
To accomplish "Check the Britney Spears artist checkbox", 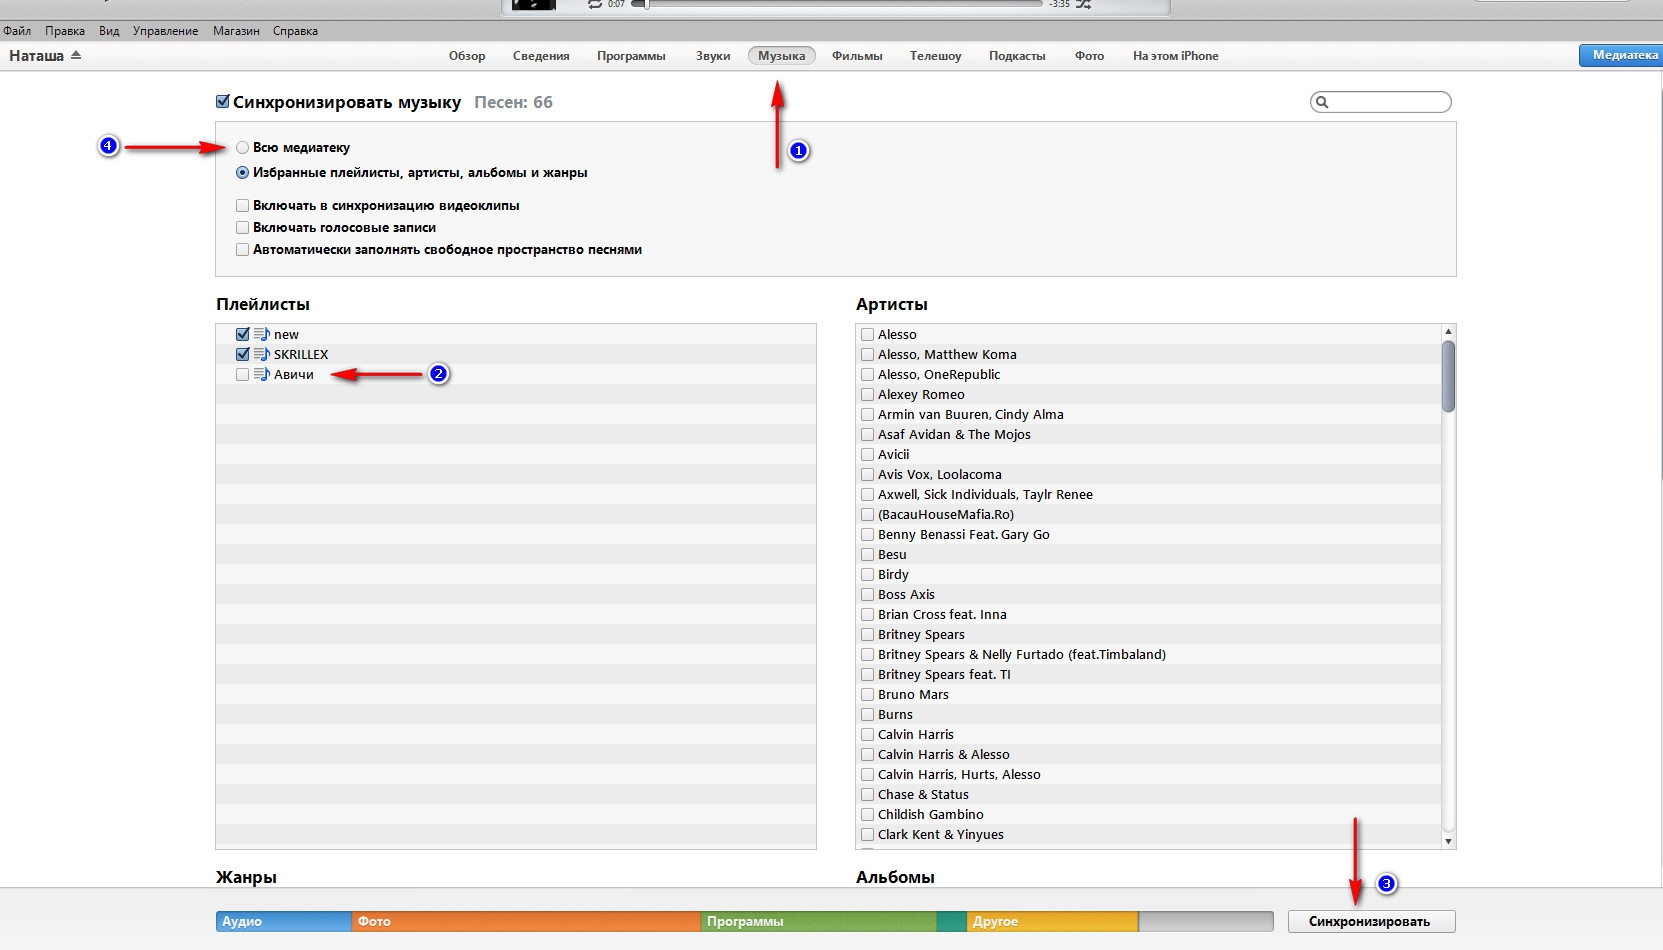I will [x=867, y=634].
